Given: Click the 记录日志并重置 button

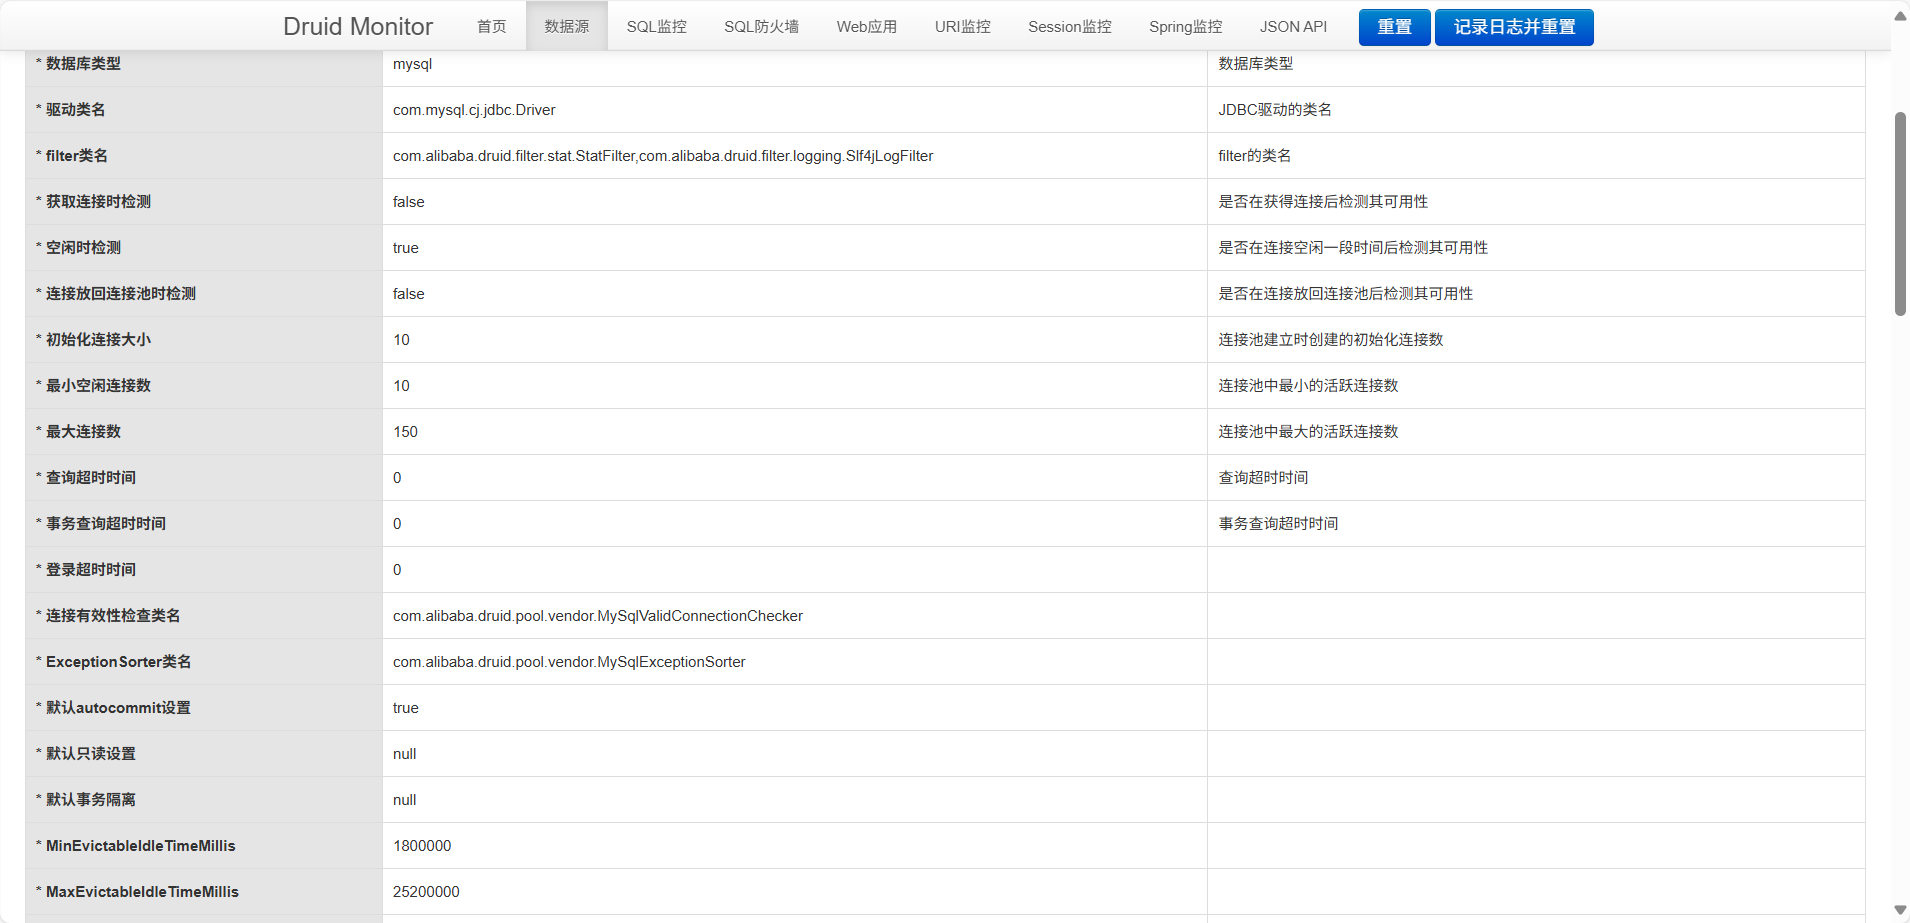Looking at the screenshot, I should (1513, 27).
